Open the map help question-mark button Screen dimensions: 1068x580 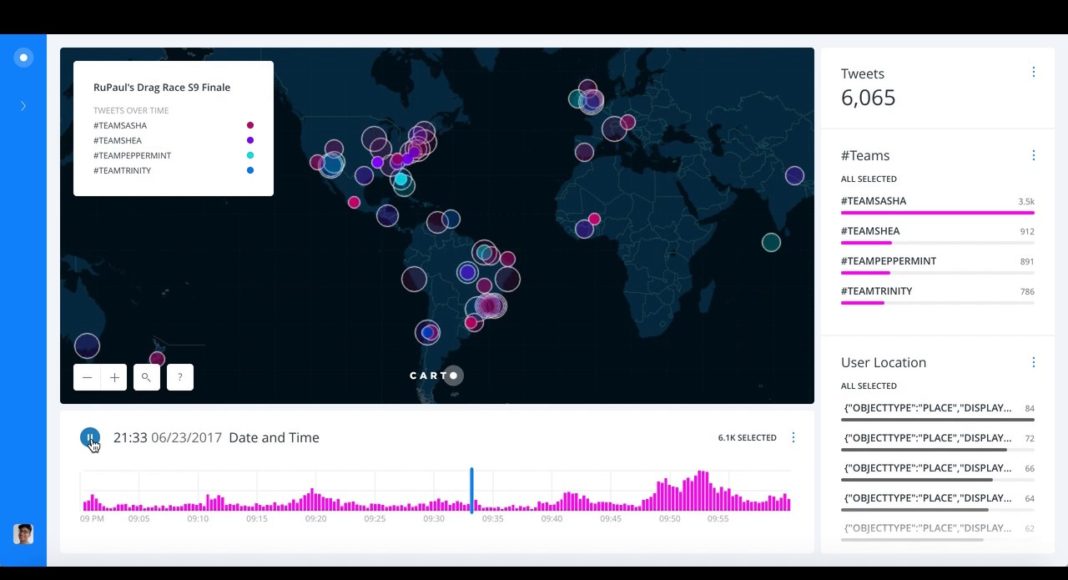[180, 377]
